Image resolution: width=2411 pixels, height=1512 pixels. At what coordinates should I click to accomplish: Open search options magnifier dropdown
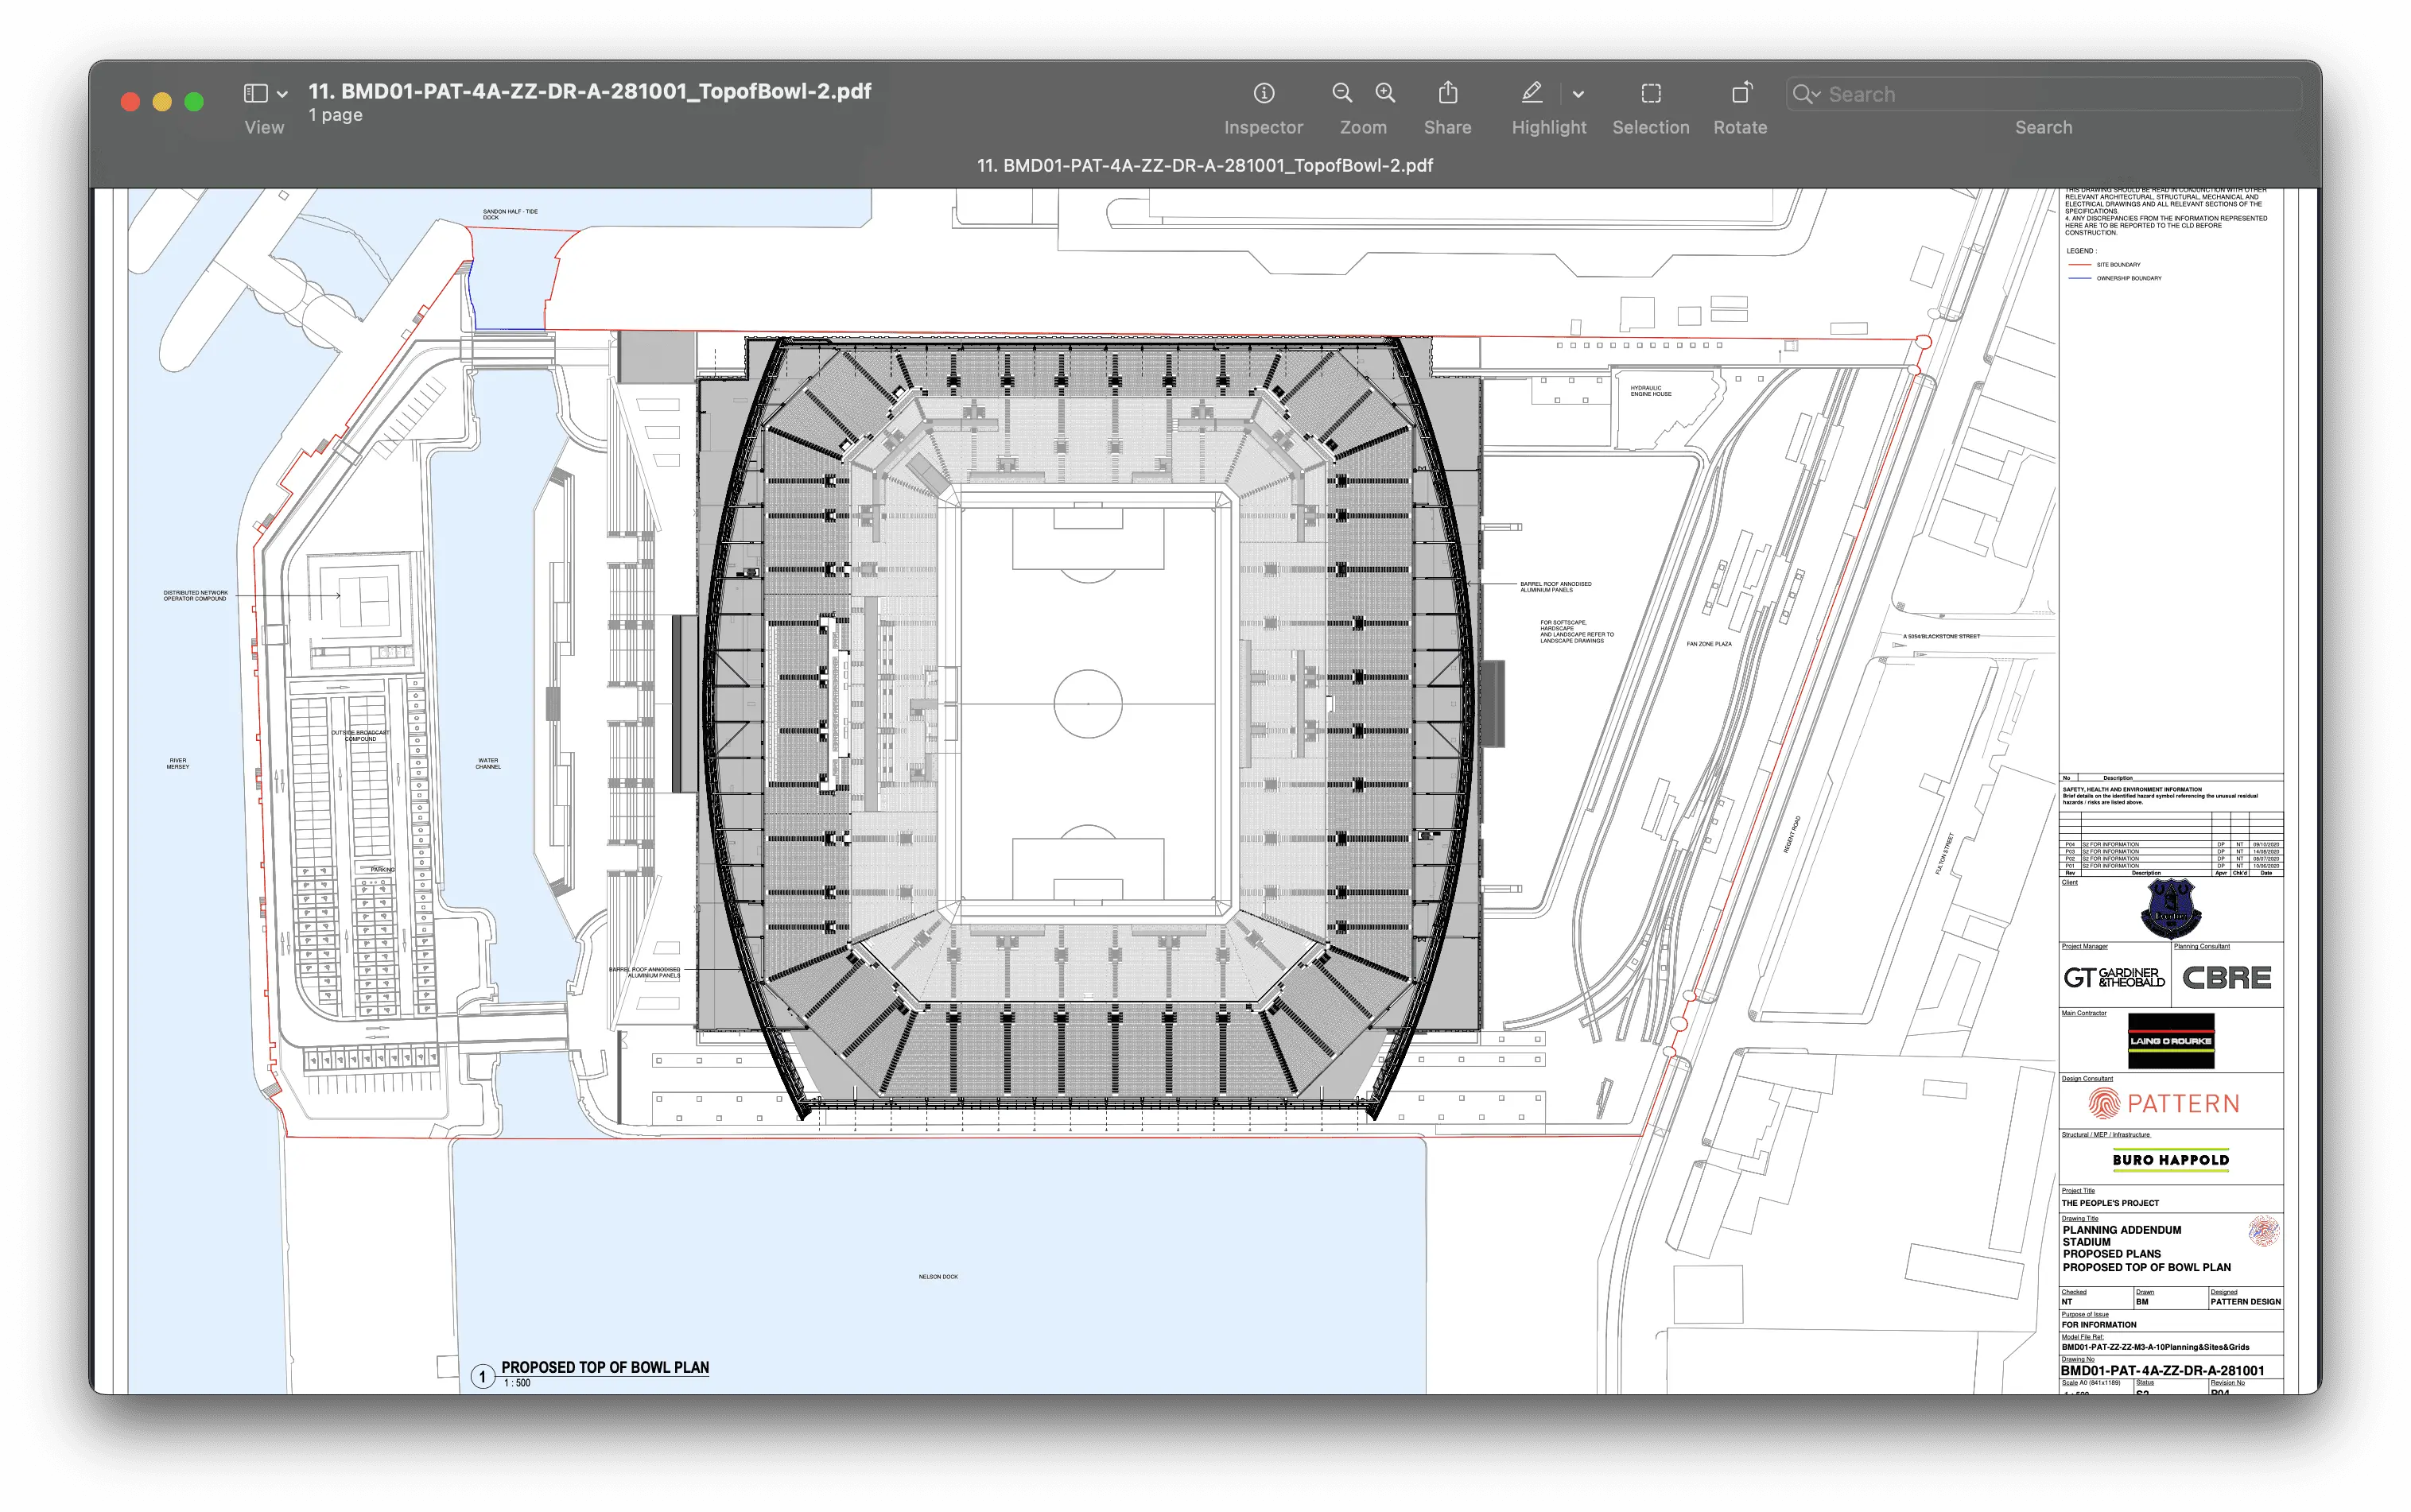point(1806,94)
